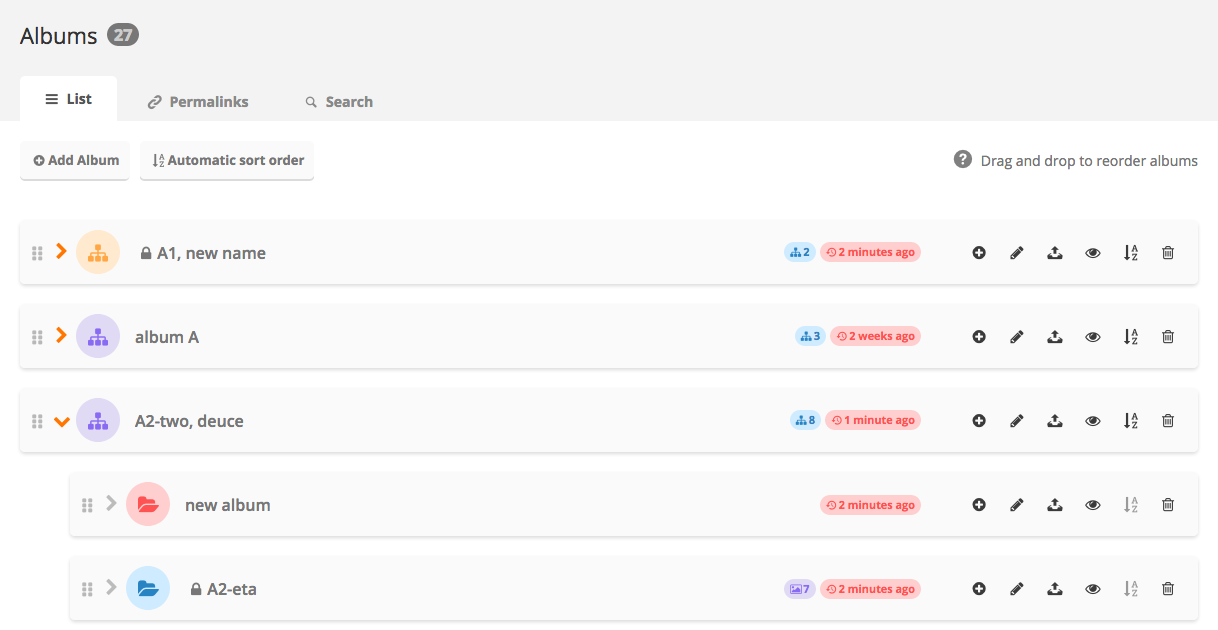Screen dimensions: 1218x630
Task: Delete album A with trash icon
Action: click(x=1167, y=337)
